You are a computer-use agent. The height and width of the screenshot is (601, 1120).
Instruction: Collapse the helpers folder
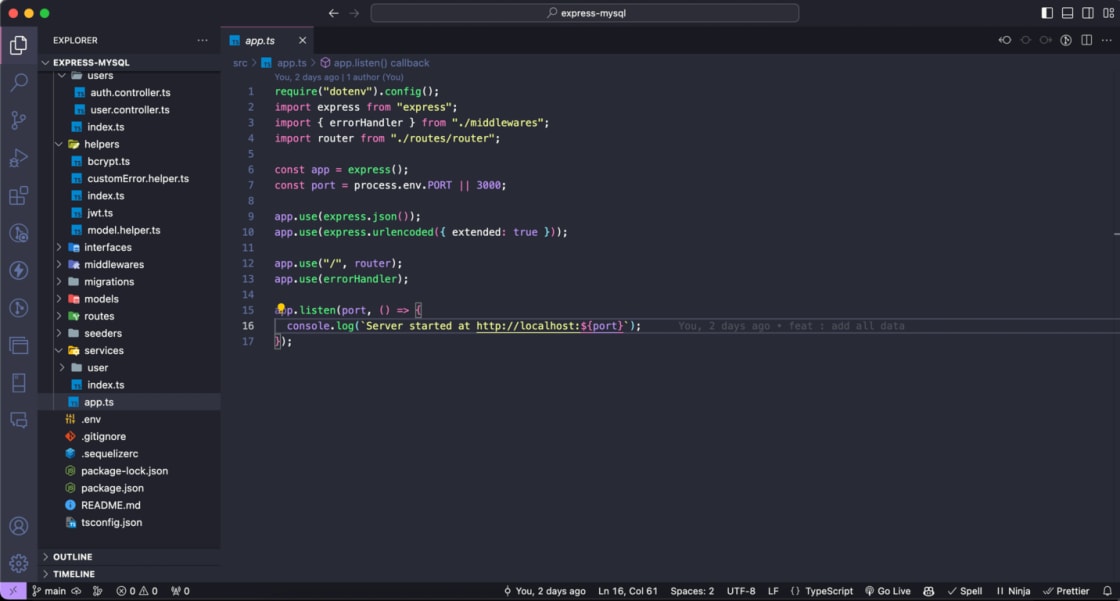click(x=129, y=144)
